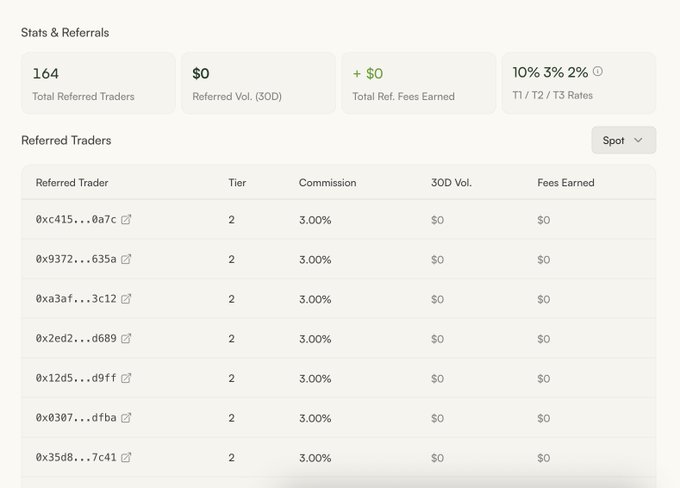Image resolution: width=680 pixels, height=488 pixels.
Task: Click the Referred Traders section heading
Action: pos(66,140)
